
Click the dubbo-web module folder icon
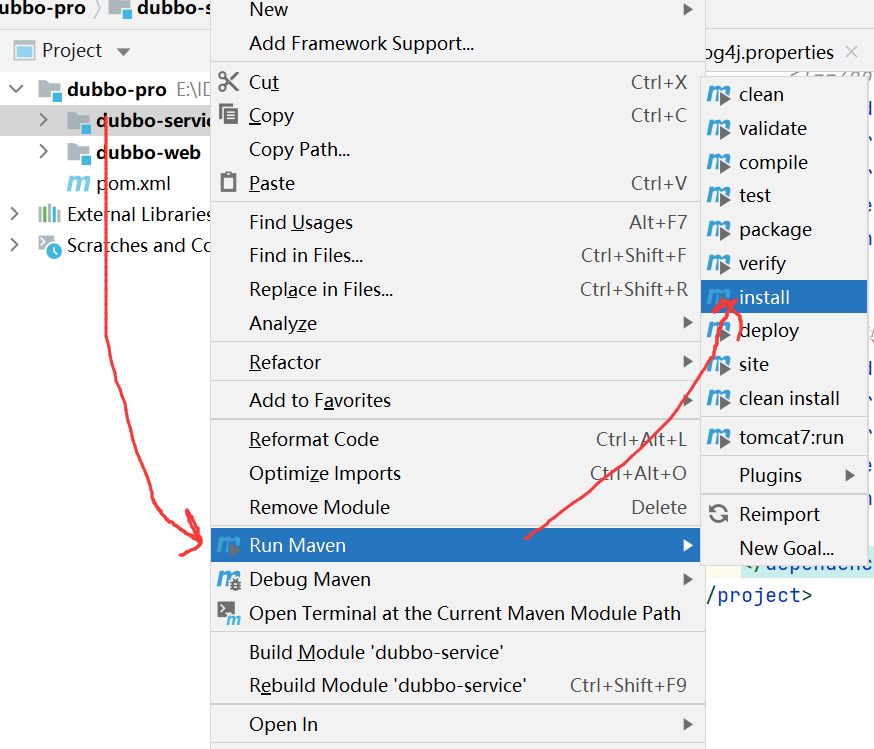coord(79,153)
